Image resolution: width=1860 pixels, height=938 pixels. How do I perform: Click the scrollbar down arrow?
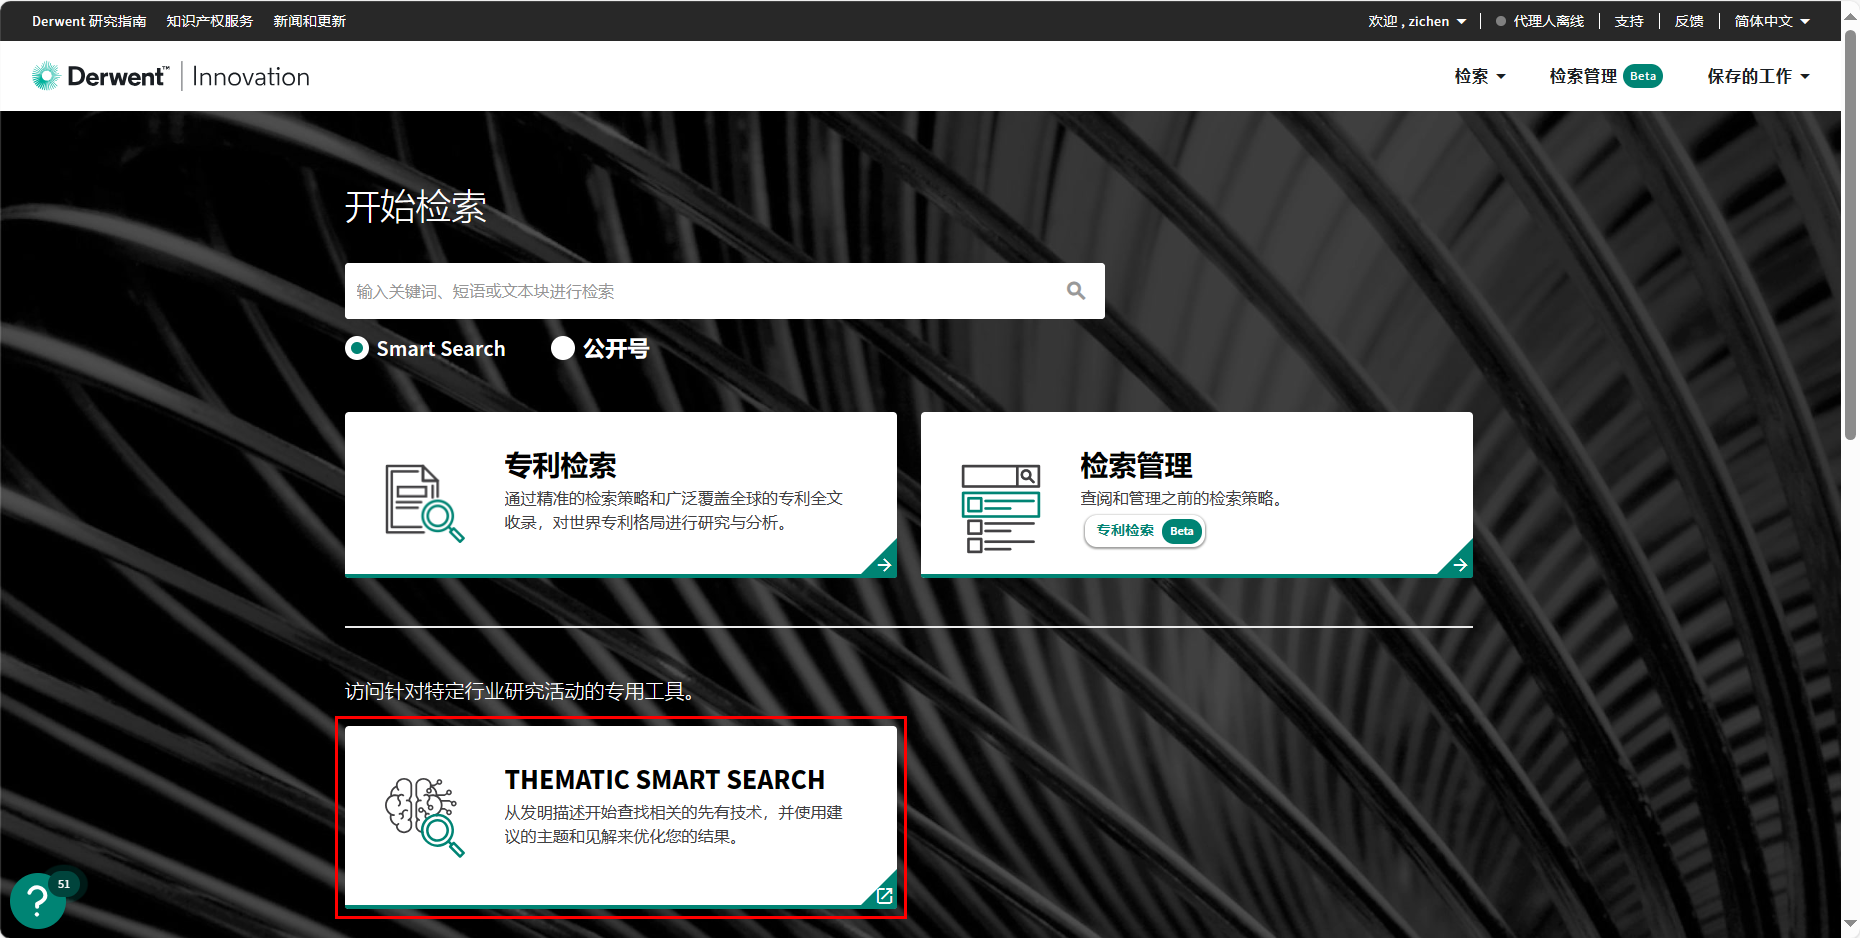(x=1850, y=925)
